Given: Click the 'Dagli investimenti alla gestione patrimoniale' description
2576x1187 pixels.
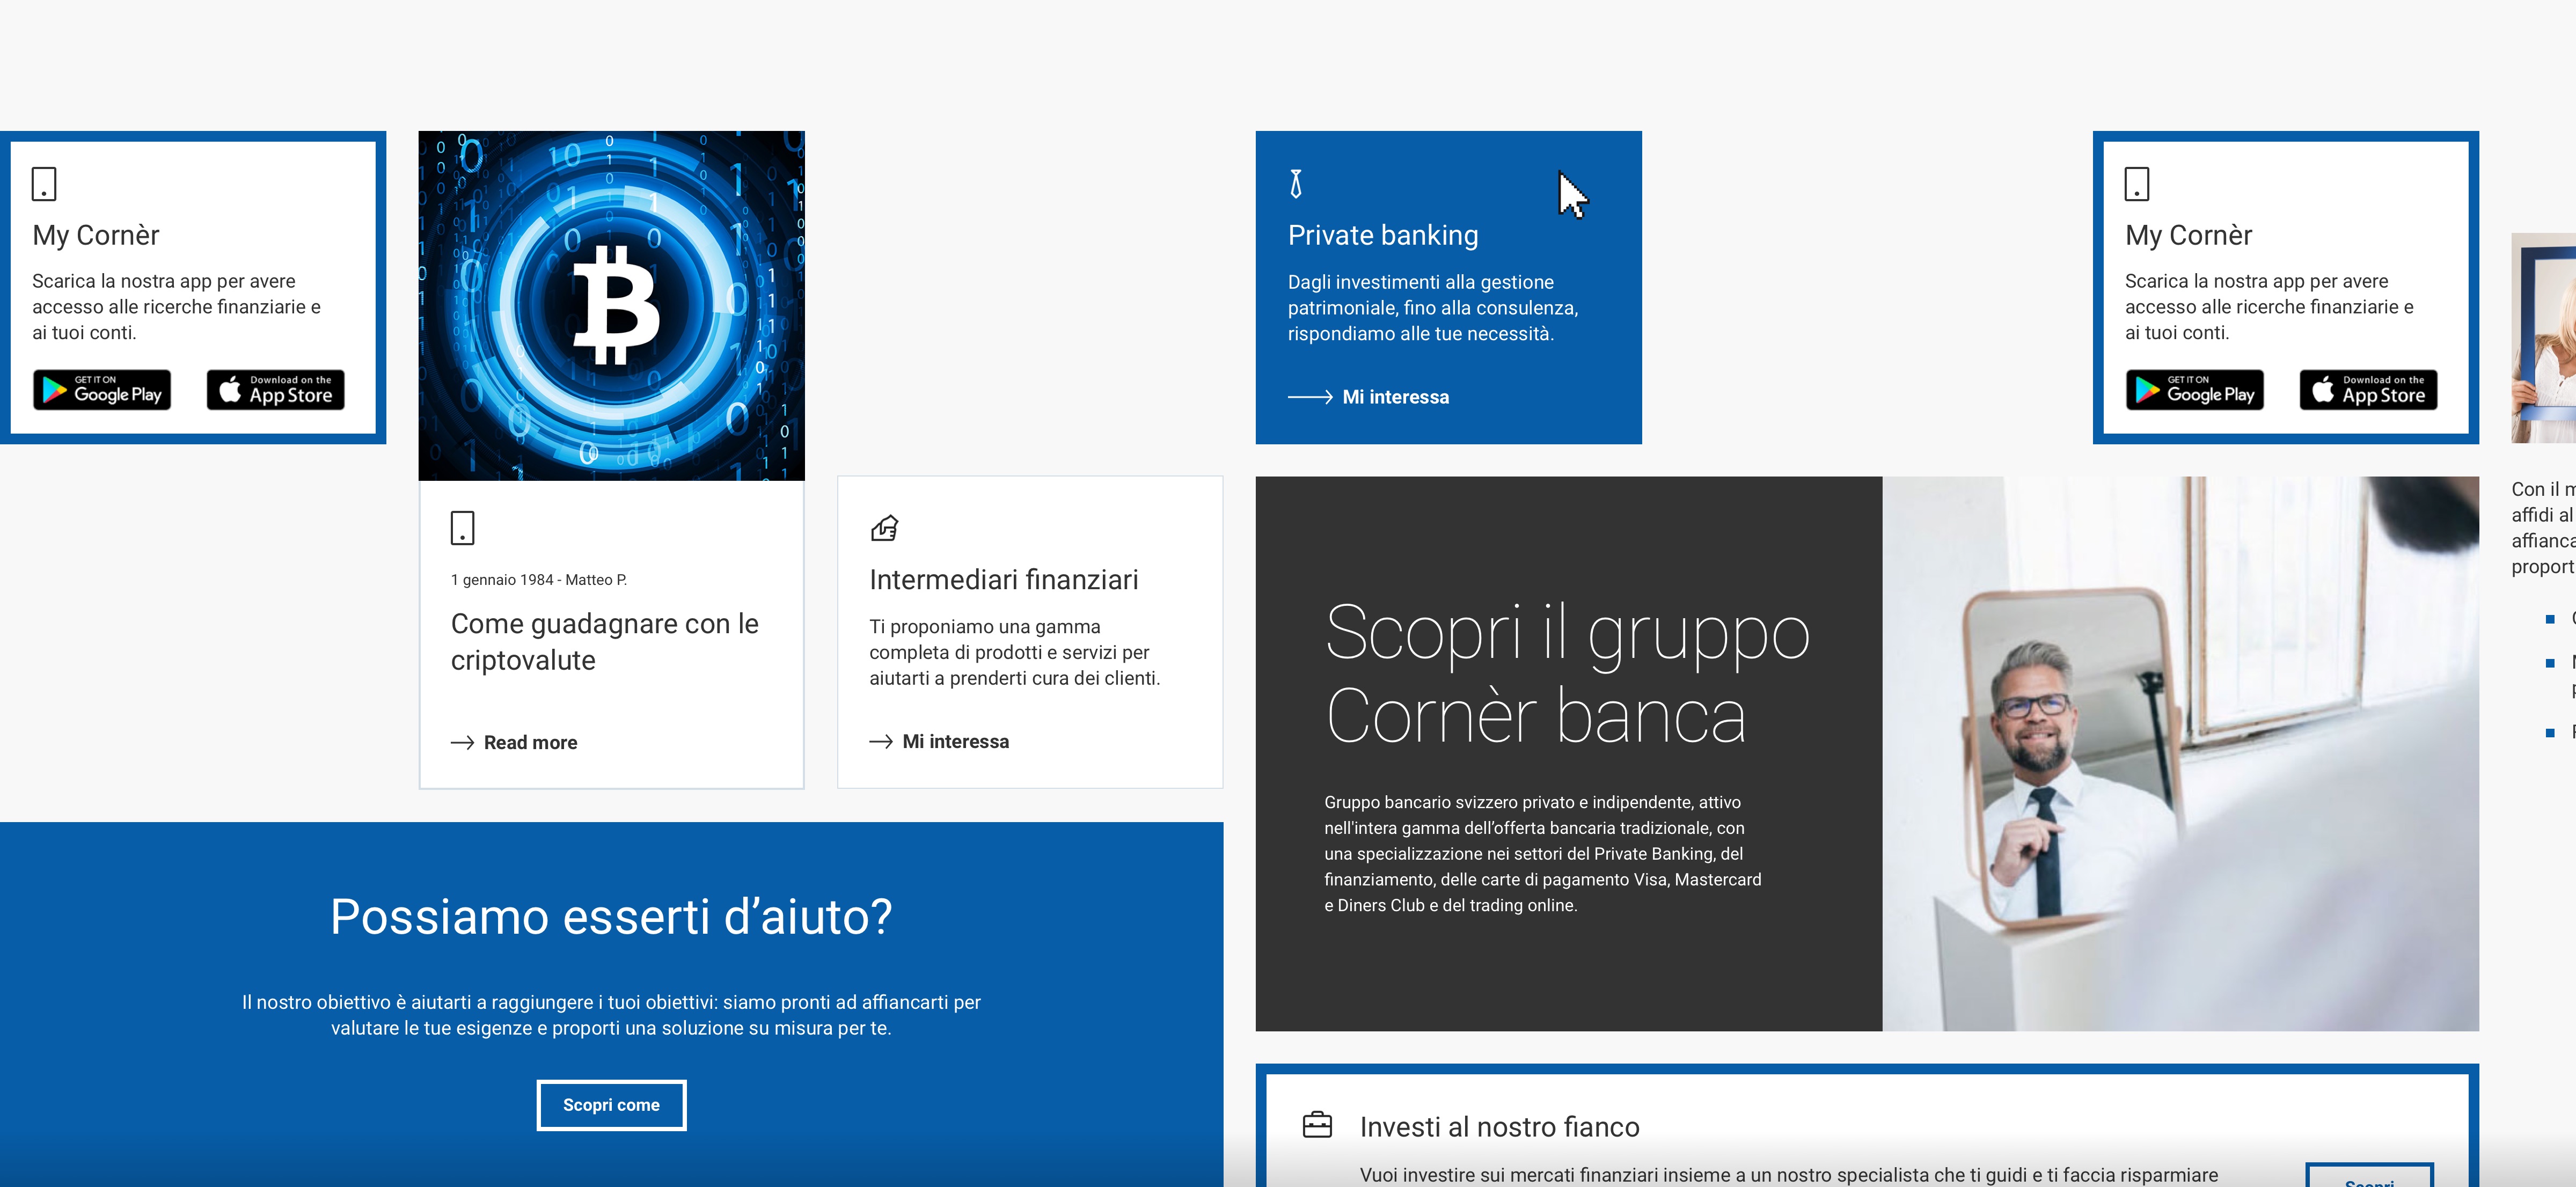Looking at the screenshot, I should pyautogui.click(x=1433, y=308).
